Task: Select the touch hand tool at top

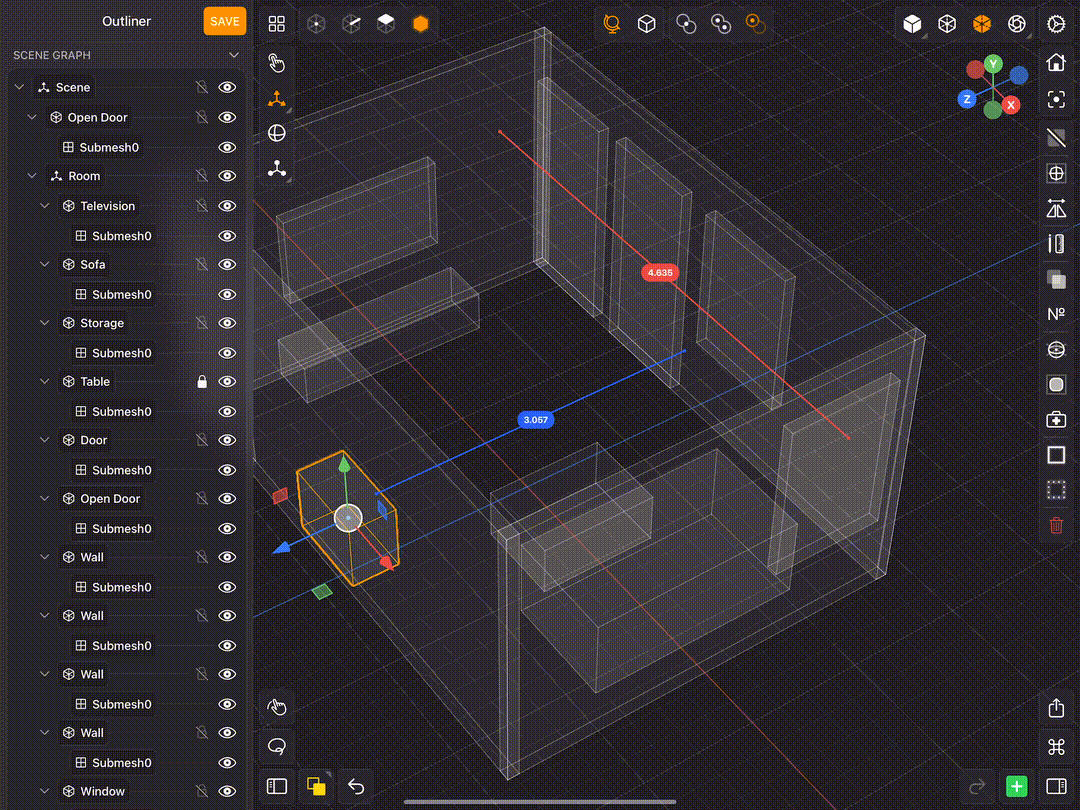Action: pyautogui.click(x=277, y=63)
